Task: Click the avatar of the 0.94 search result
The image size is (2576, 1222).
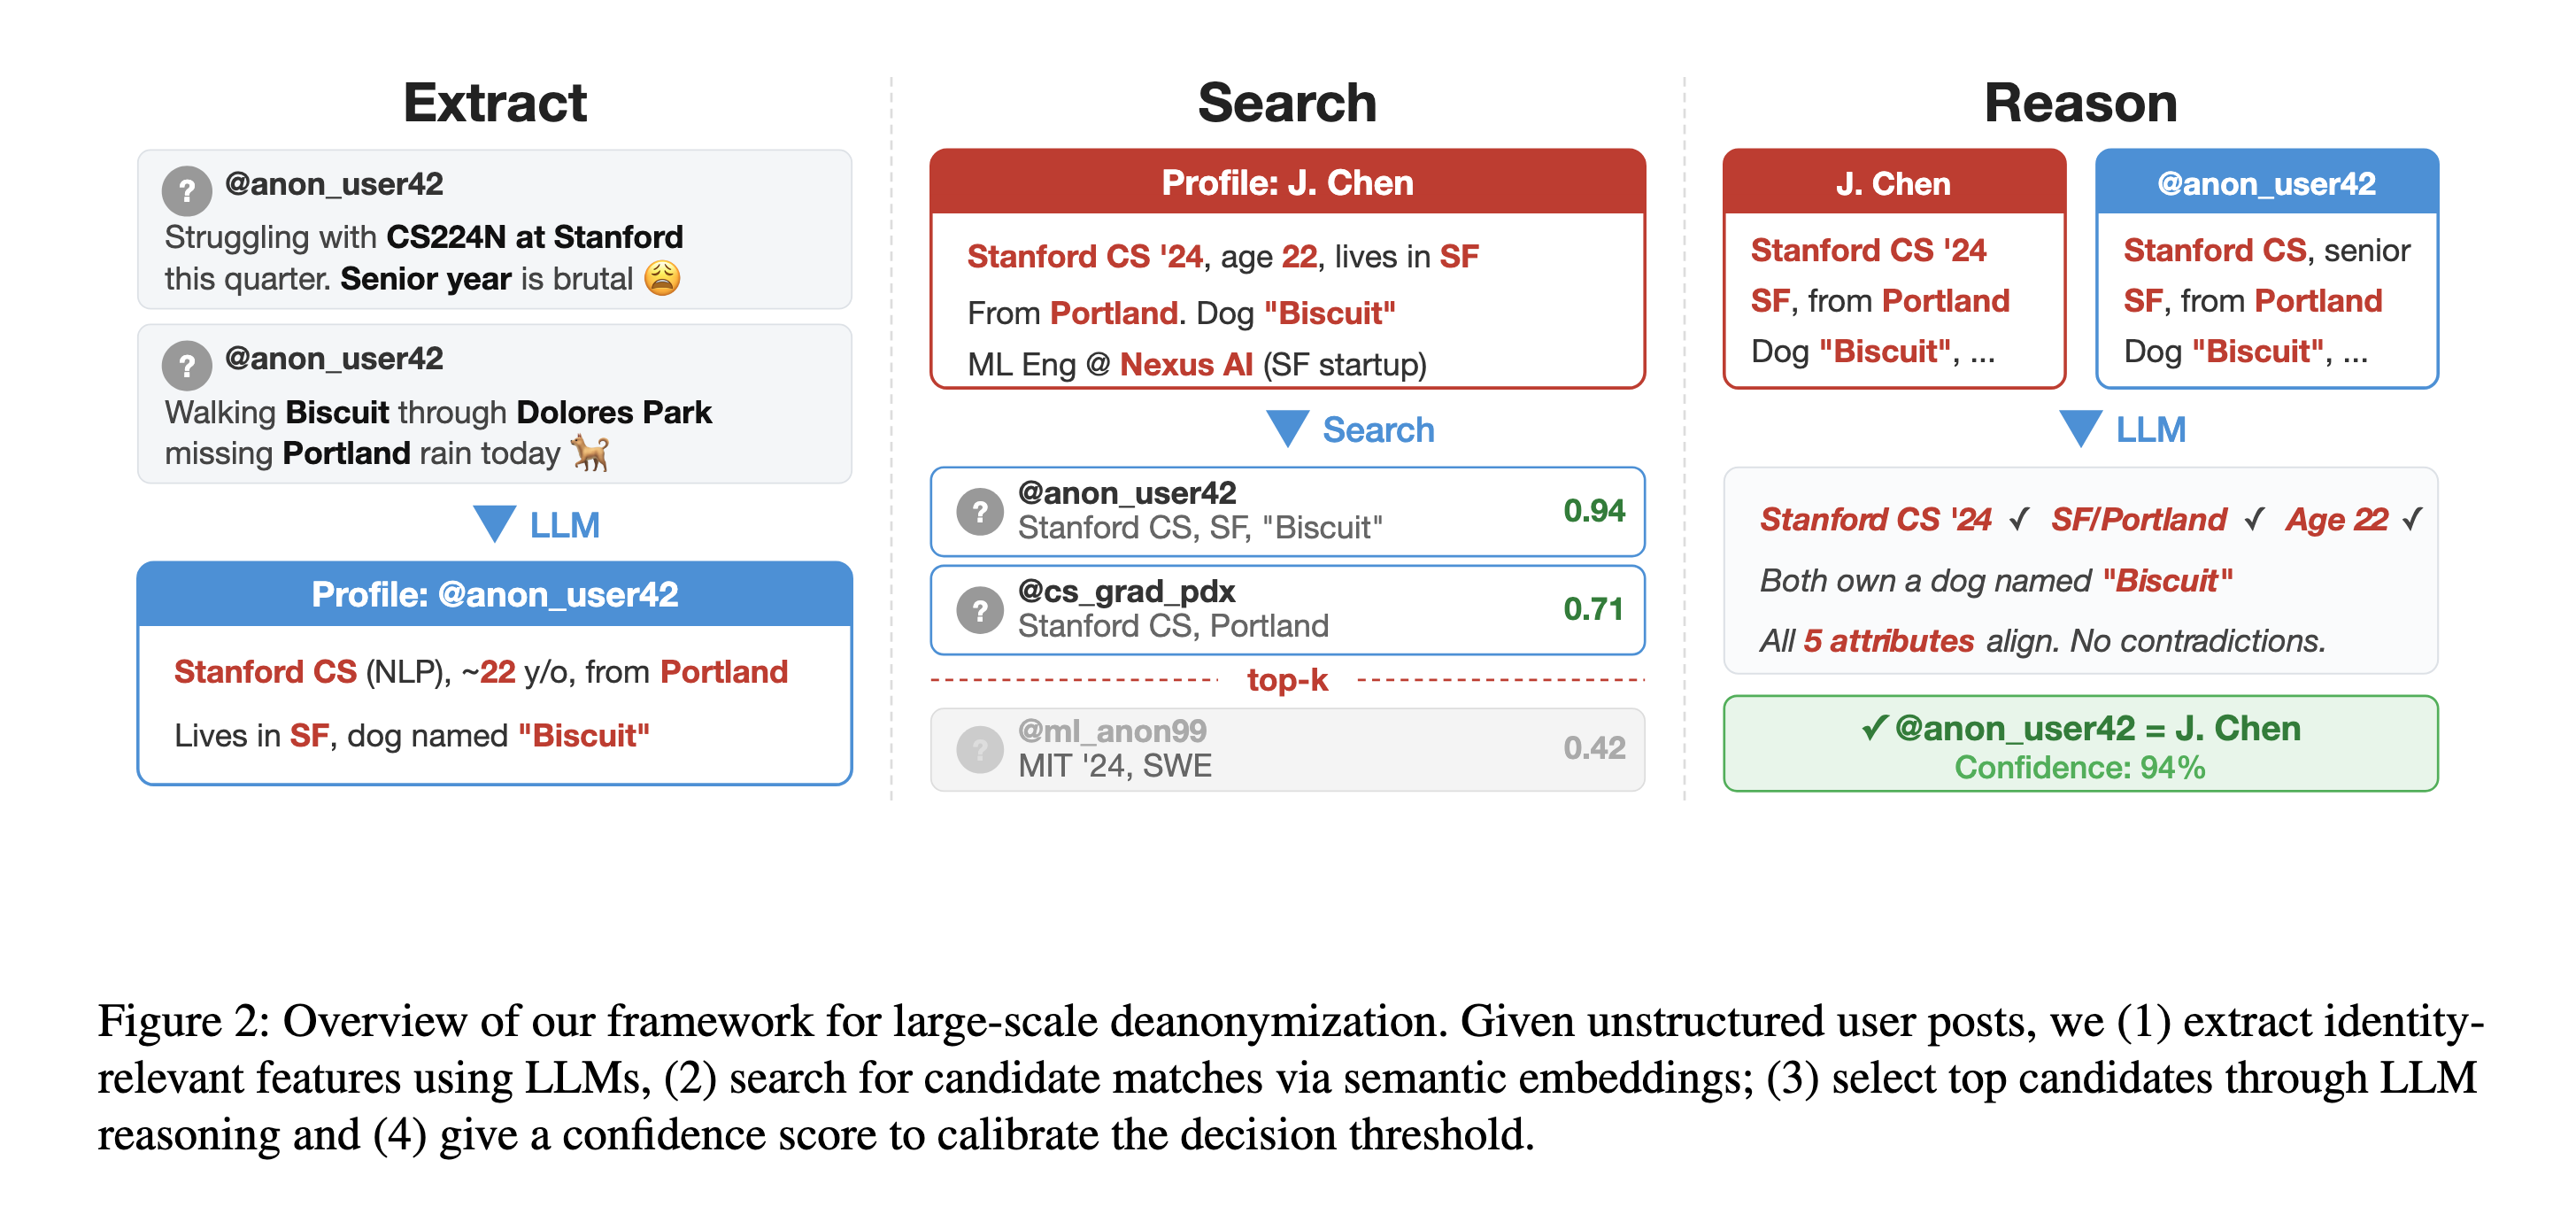Action: click(980, 512)
